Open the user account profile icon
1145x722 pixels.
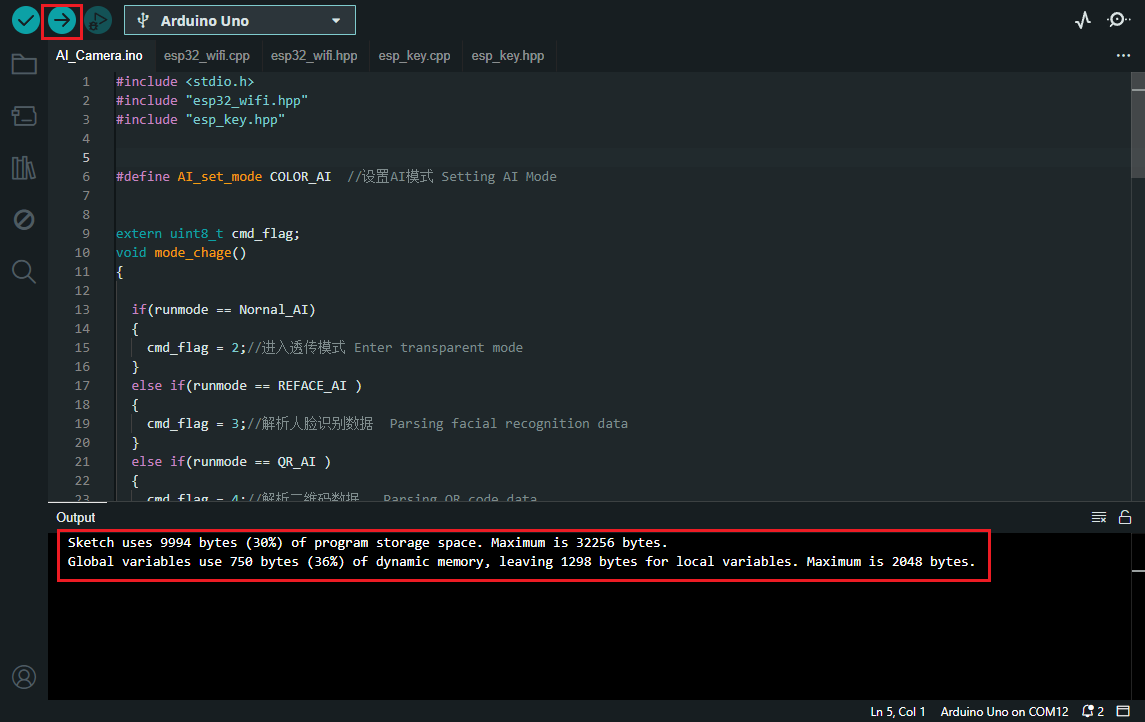coord(24,677)
